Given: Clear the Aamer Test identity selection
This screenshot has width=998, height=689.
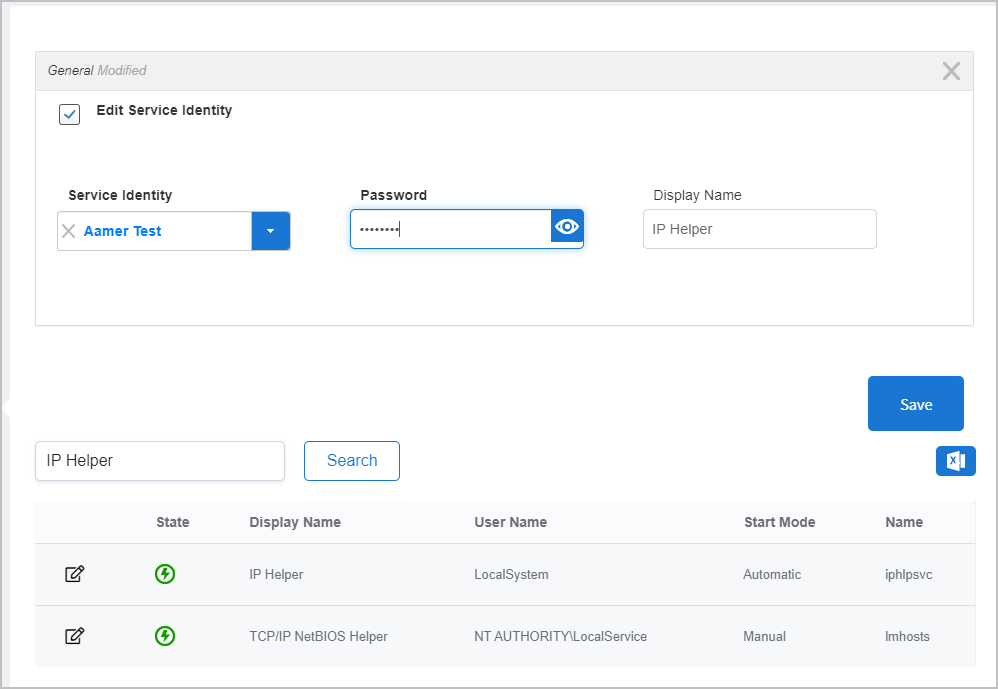Looking at the screenshot, I should coord(69,231).
